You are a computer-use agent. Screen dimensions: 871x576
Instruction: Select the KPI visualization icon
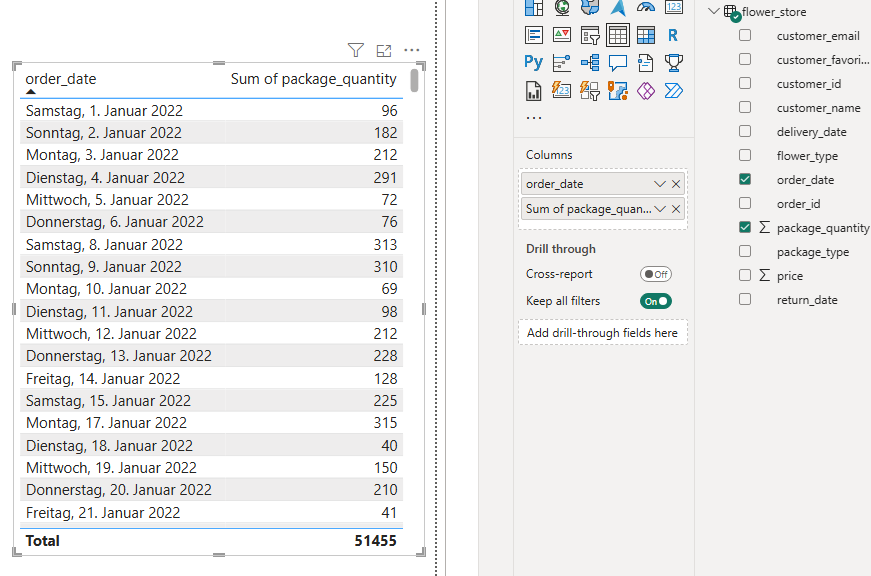(562, 35)
